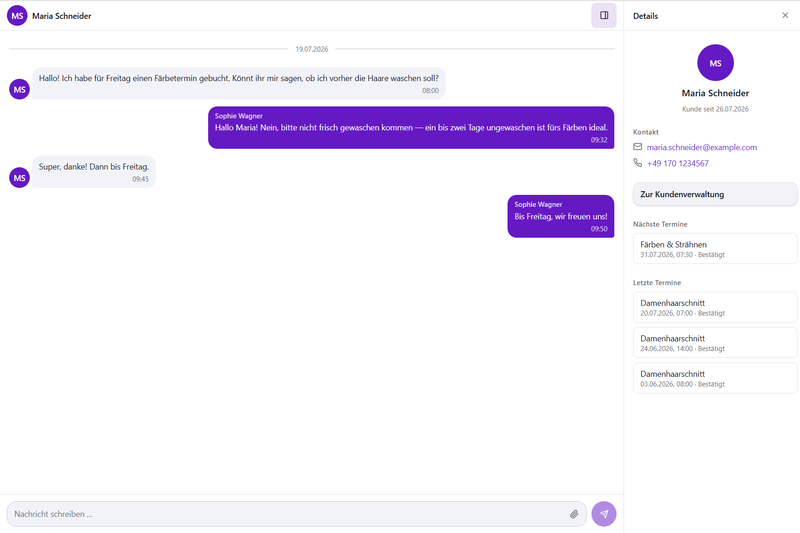Click the 'Kunde seit 26.07.2026' text
This screenshot has height=533, width=800.
(715, 109)
